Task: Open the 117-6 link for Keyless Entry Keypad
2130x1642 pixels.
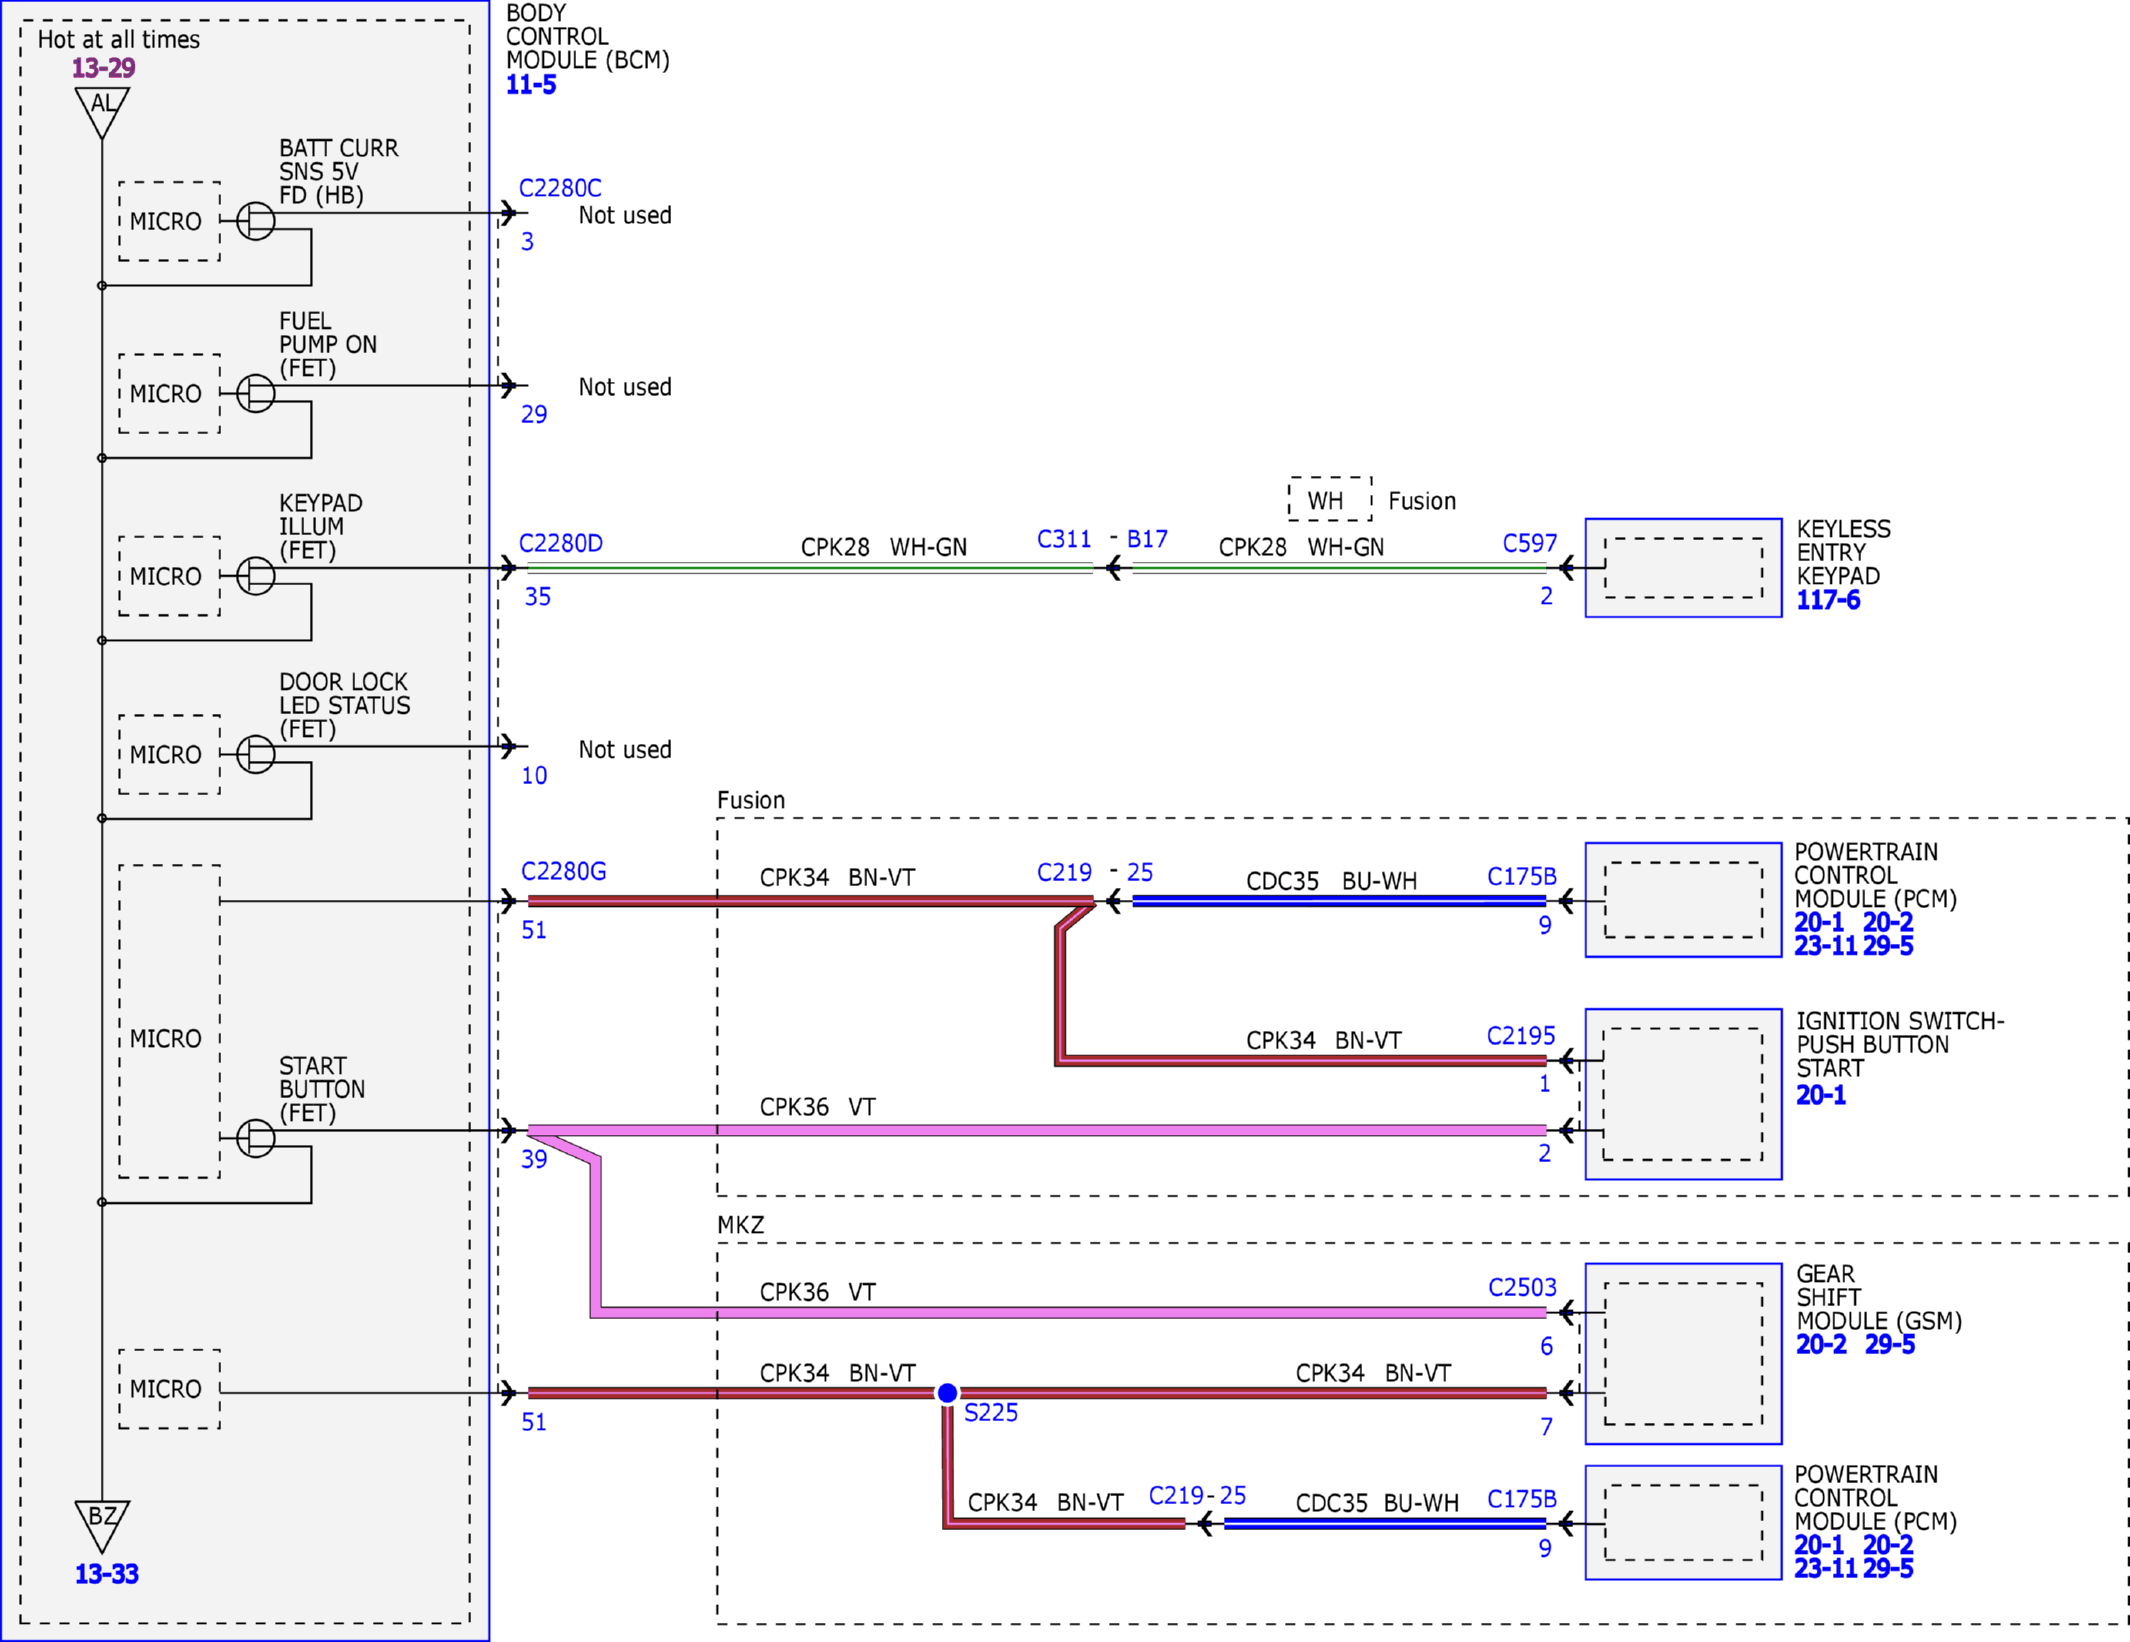Action: click(1828, 600)
